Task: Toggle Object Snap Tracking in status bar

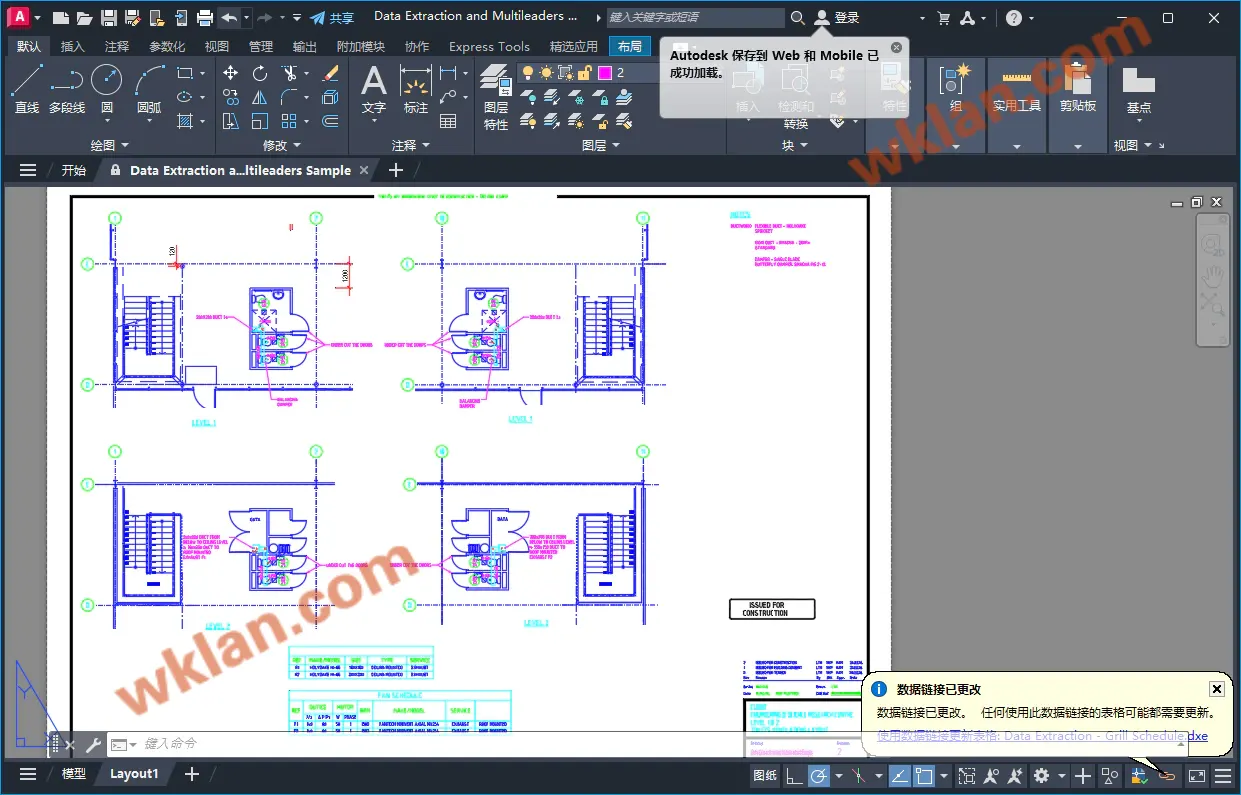Action: coord(899,775)
